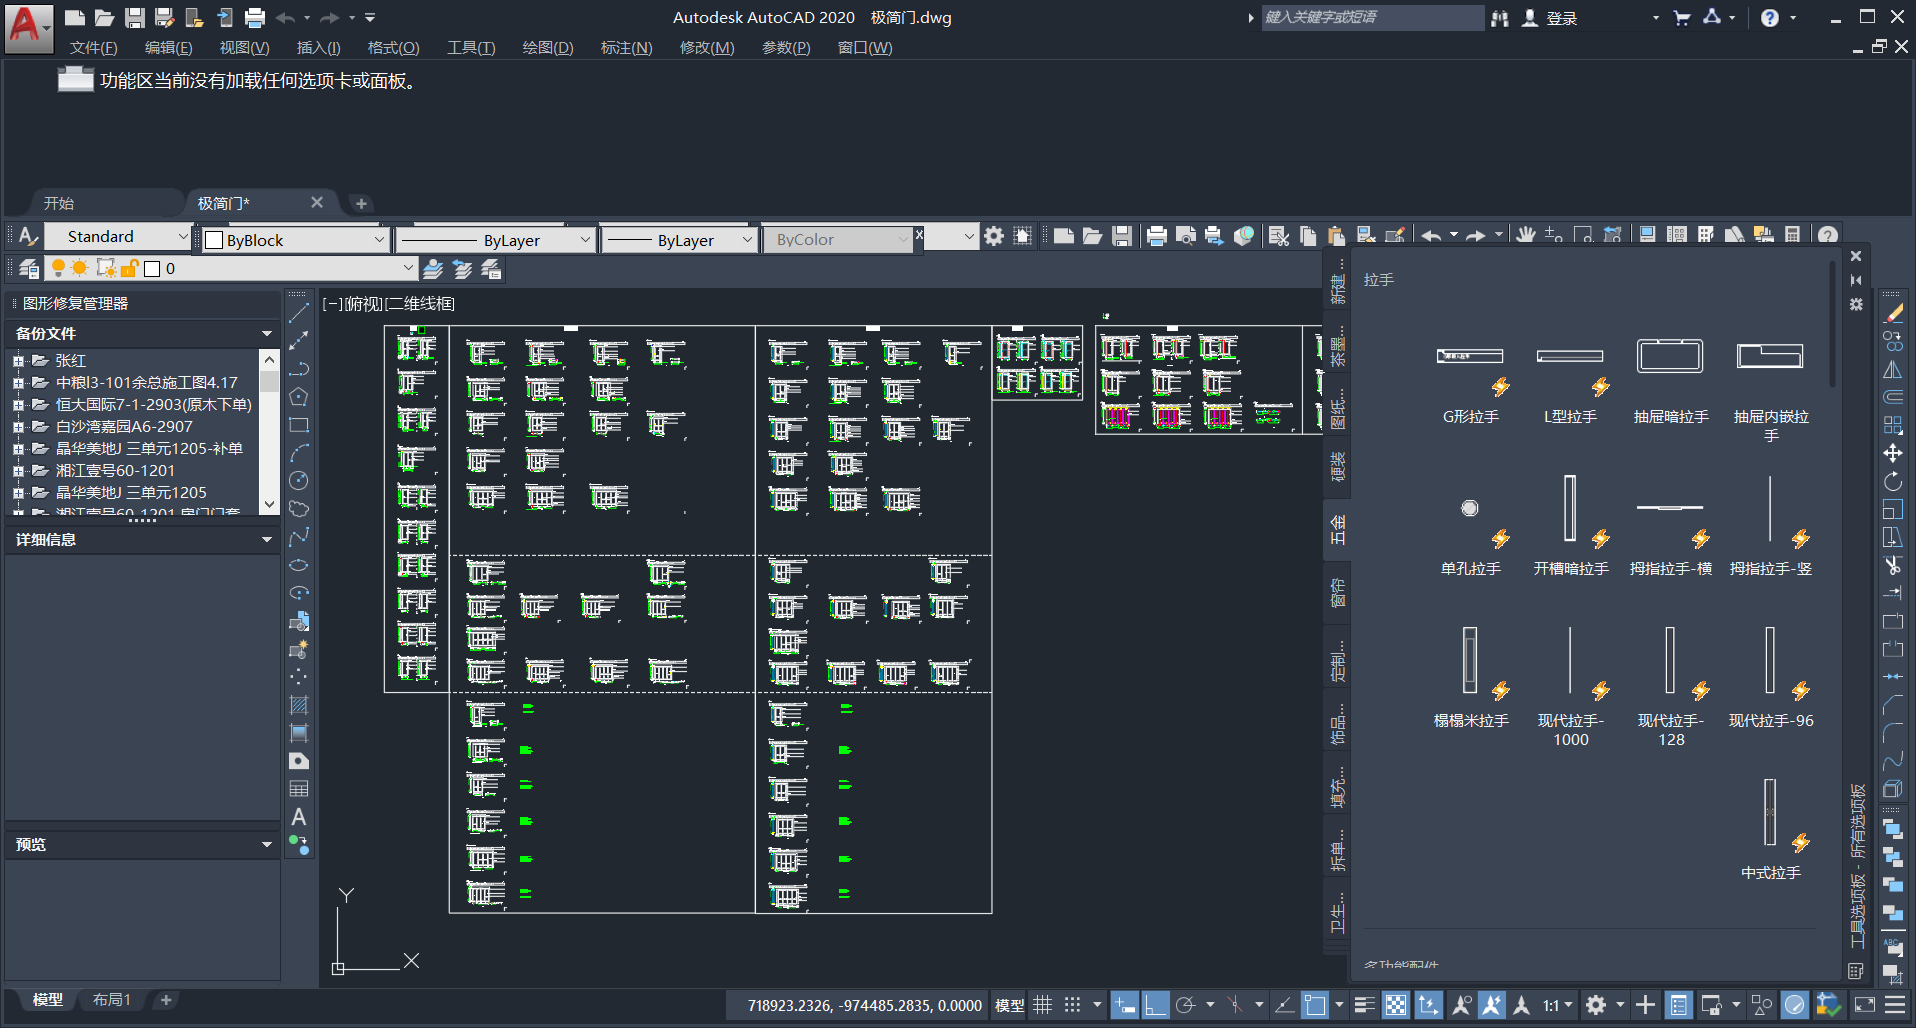
Task: Toggle dynamic input in status bar
Action: [x=1125, y=1005]
